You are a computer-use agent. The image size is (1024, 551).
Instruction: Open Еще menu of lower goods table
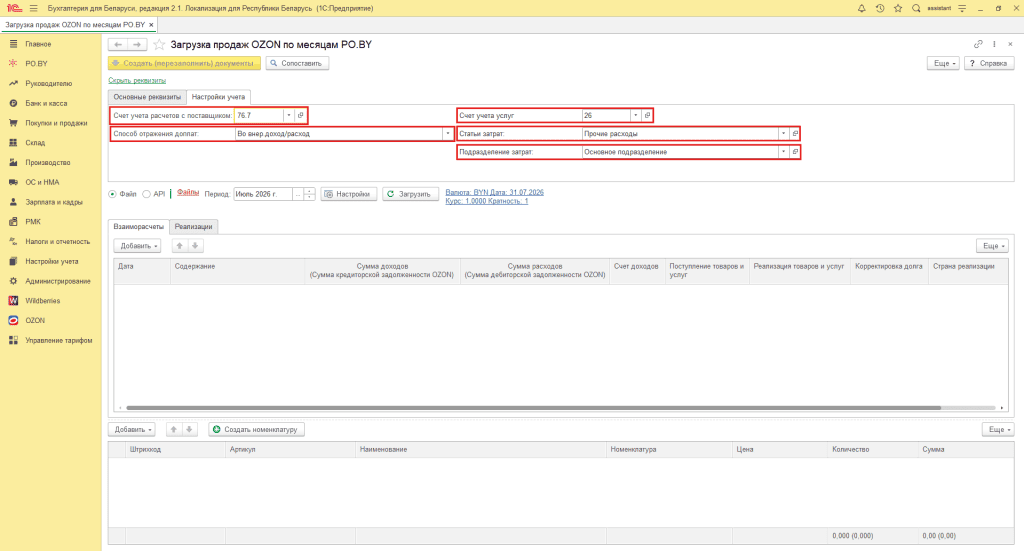pos(998,429)
